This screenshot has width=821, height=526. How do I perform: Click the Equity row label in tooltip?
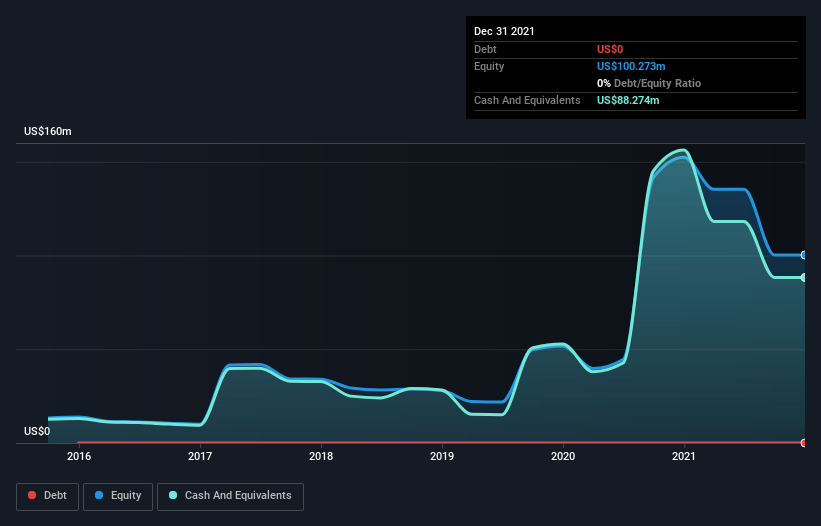(x=489, y=66)
